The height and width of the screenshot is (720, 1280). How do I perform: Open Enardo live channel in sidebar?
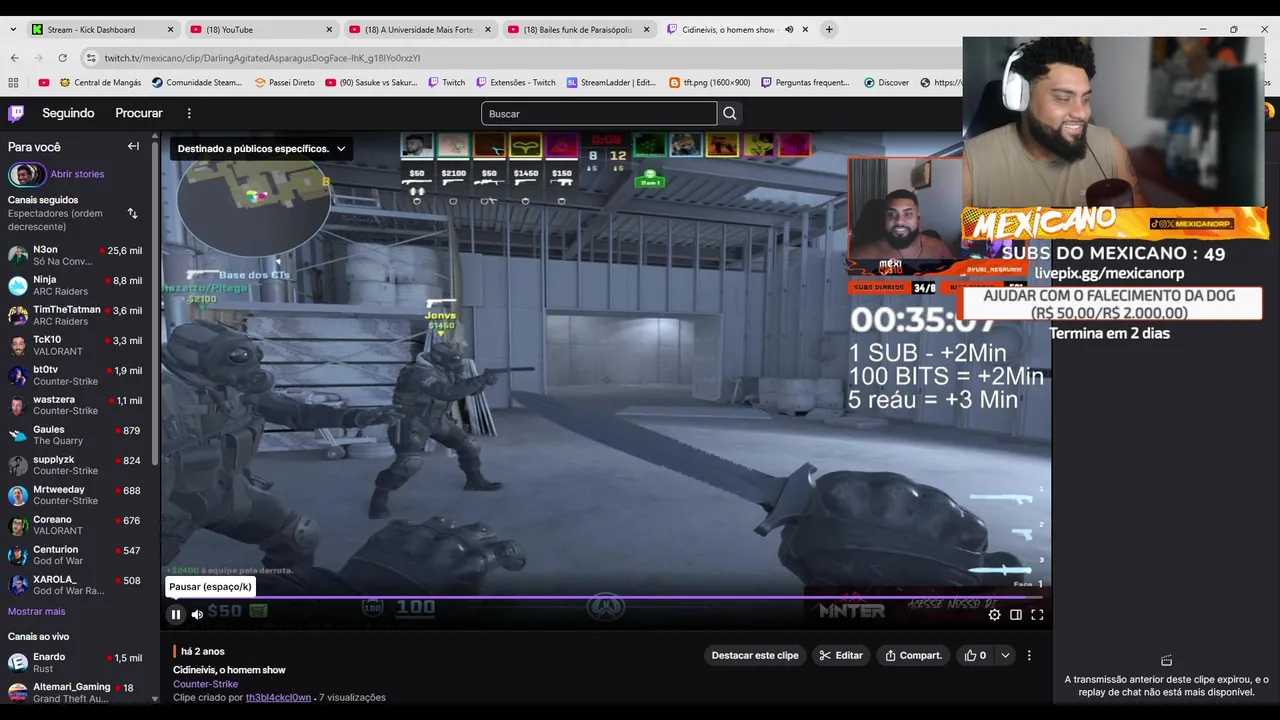(75, 662)
